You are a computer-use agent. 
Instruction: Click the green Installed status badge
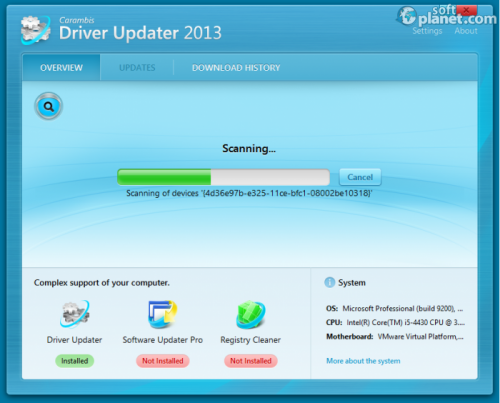[75, 361]
